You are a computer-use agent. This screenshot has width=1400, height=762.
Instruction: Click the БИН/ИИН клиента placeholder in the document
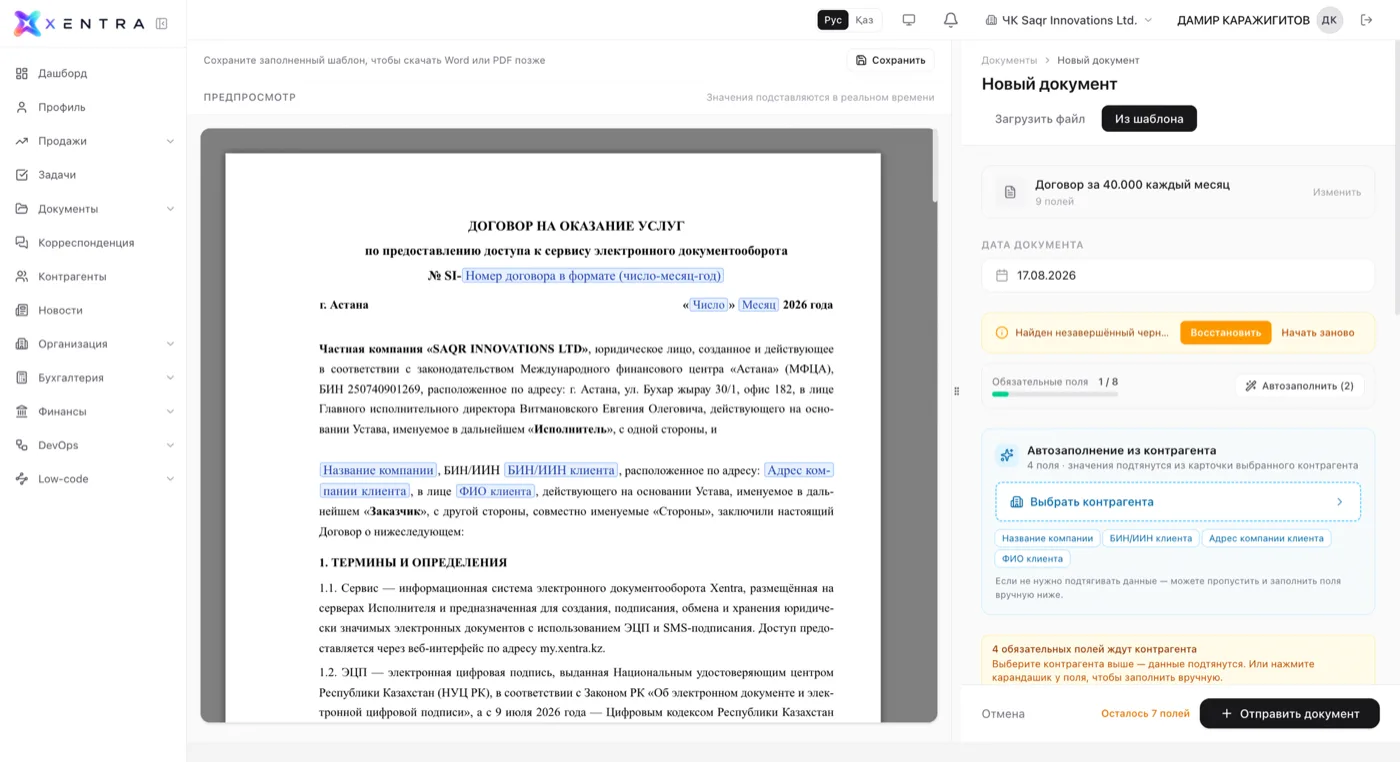561,470
